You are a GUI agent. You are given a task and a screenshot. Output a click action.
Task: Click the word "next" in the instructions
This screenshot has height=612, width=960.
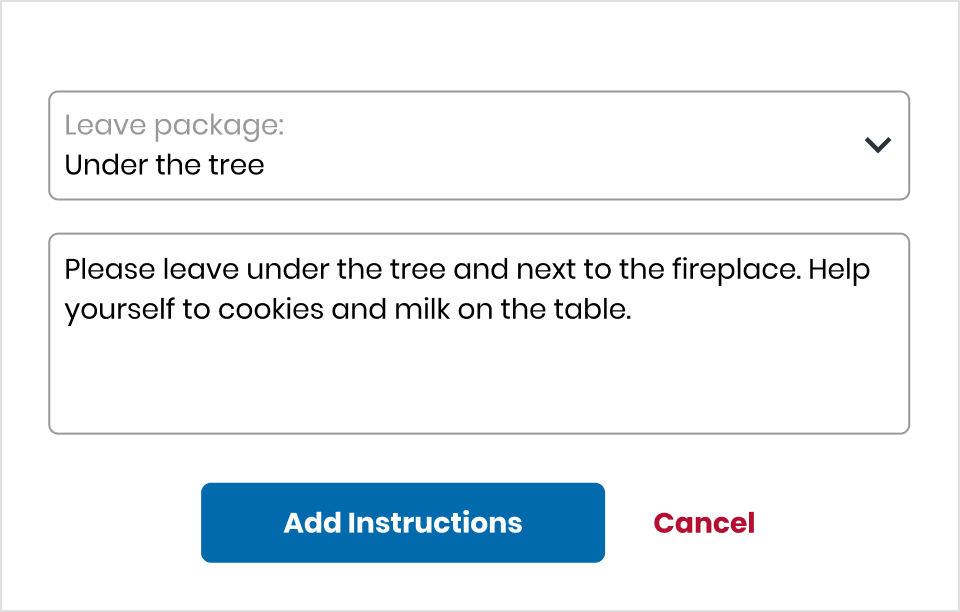(543, 270)
